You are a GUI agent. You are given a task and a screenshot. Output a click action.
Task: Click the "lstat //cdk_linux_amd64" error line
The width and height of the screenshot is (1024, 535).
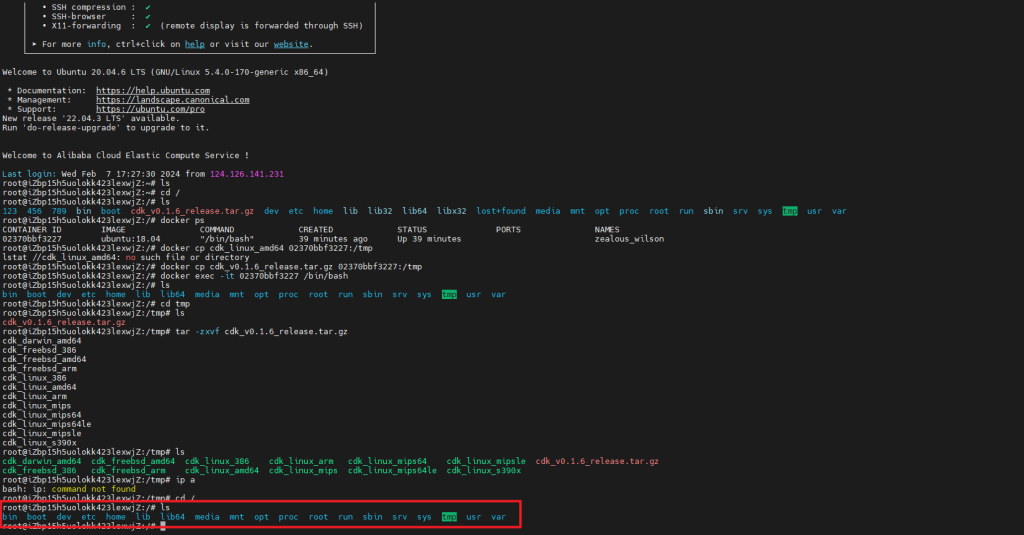coord(125,257)
